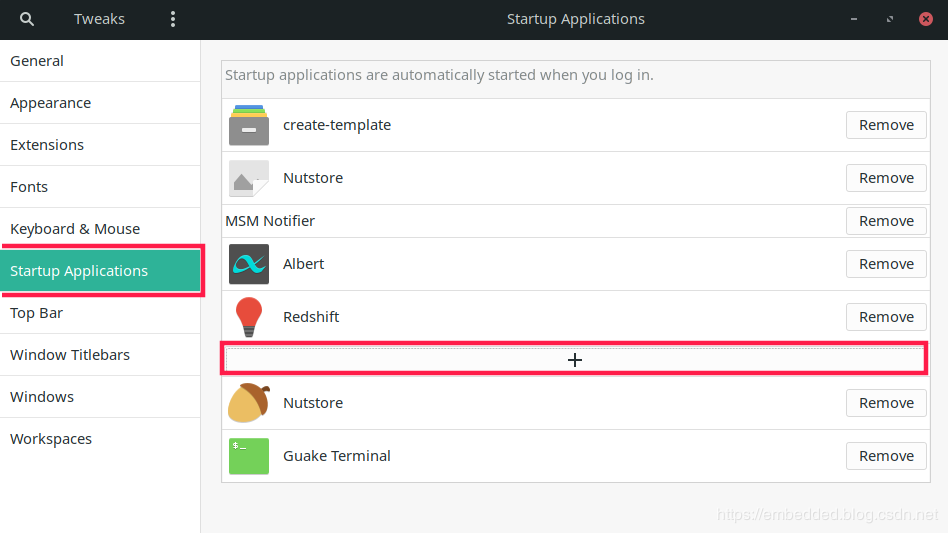The width and height of the screenshot is (948, 533).
Task: Remove Redshift from startup applications
Action: (x=886, y=317)
